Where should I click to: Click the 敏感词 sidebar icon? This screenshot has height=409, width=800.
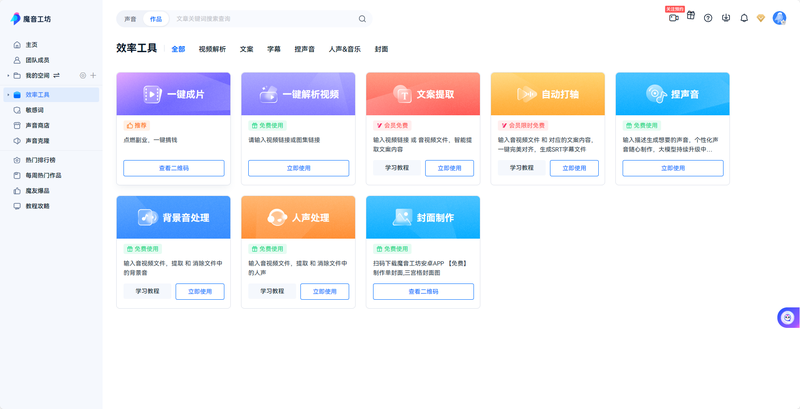tap(17, 110)
